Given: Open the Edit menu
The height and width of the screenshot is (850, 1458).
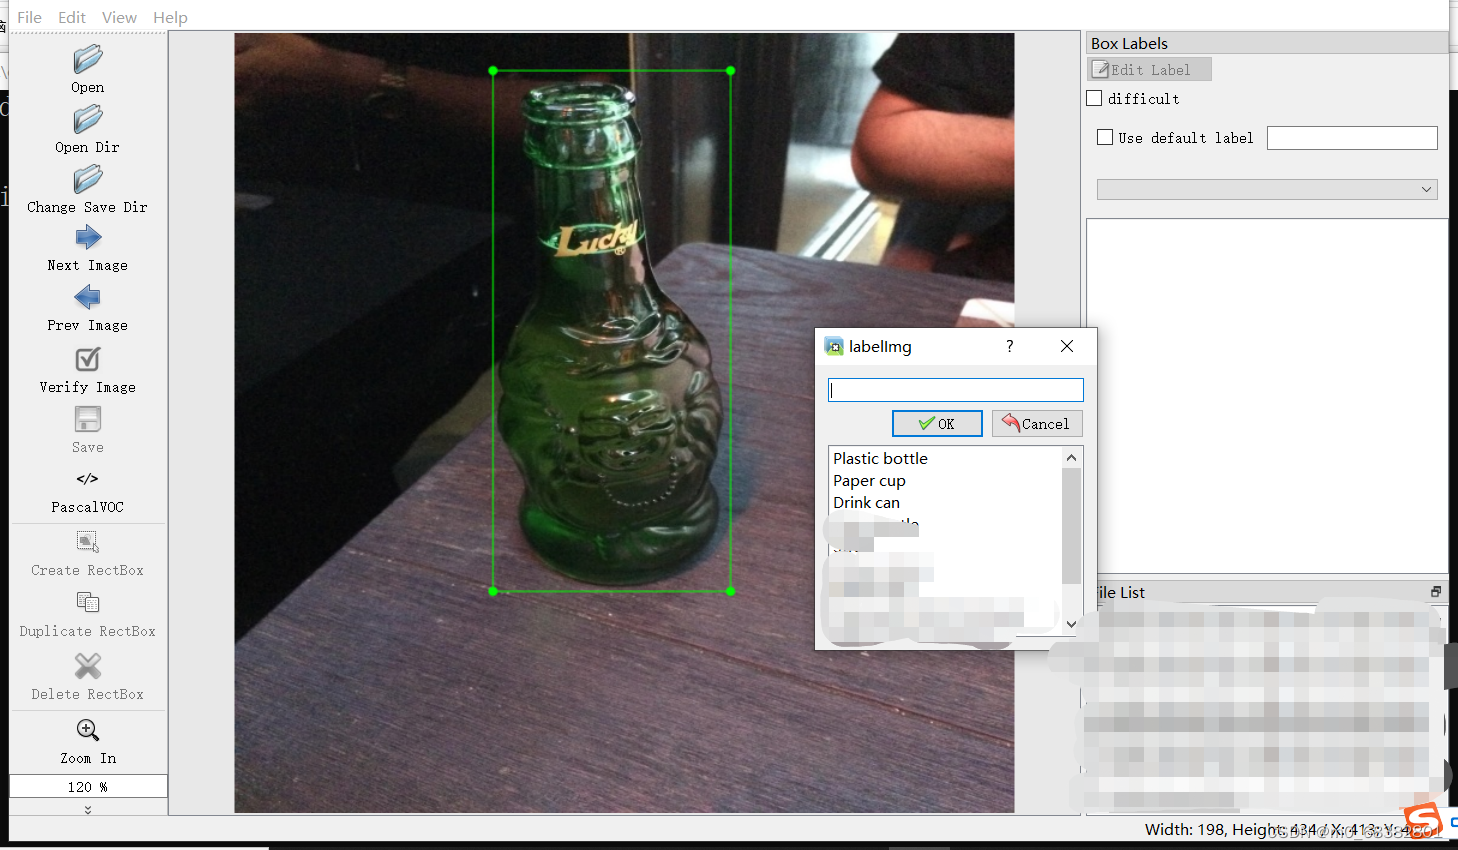Looking at the screenshot, I should click(72, 17).
